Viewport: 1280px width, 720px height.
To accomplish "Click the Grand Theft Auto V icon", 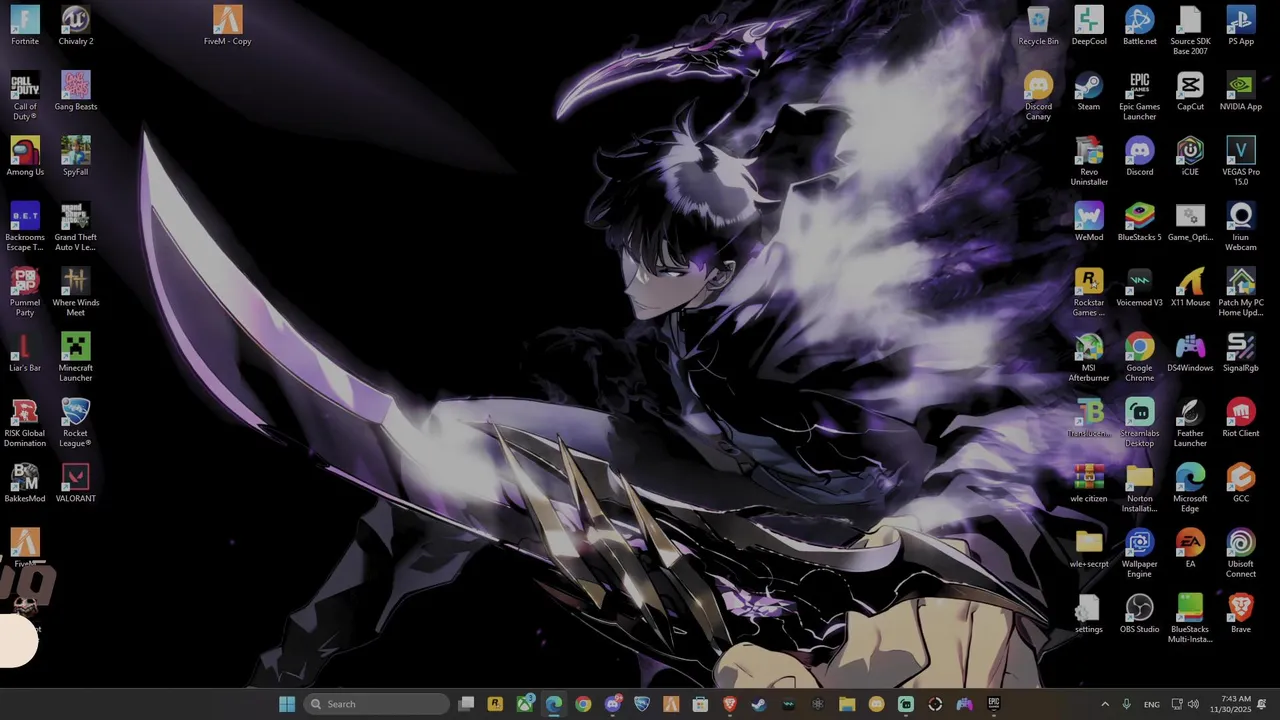I will 76,227.
